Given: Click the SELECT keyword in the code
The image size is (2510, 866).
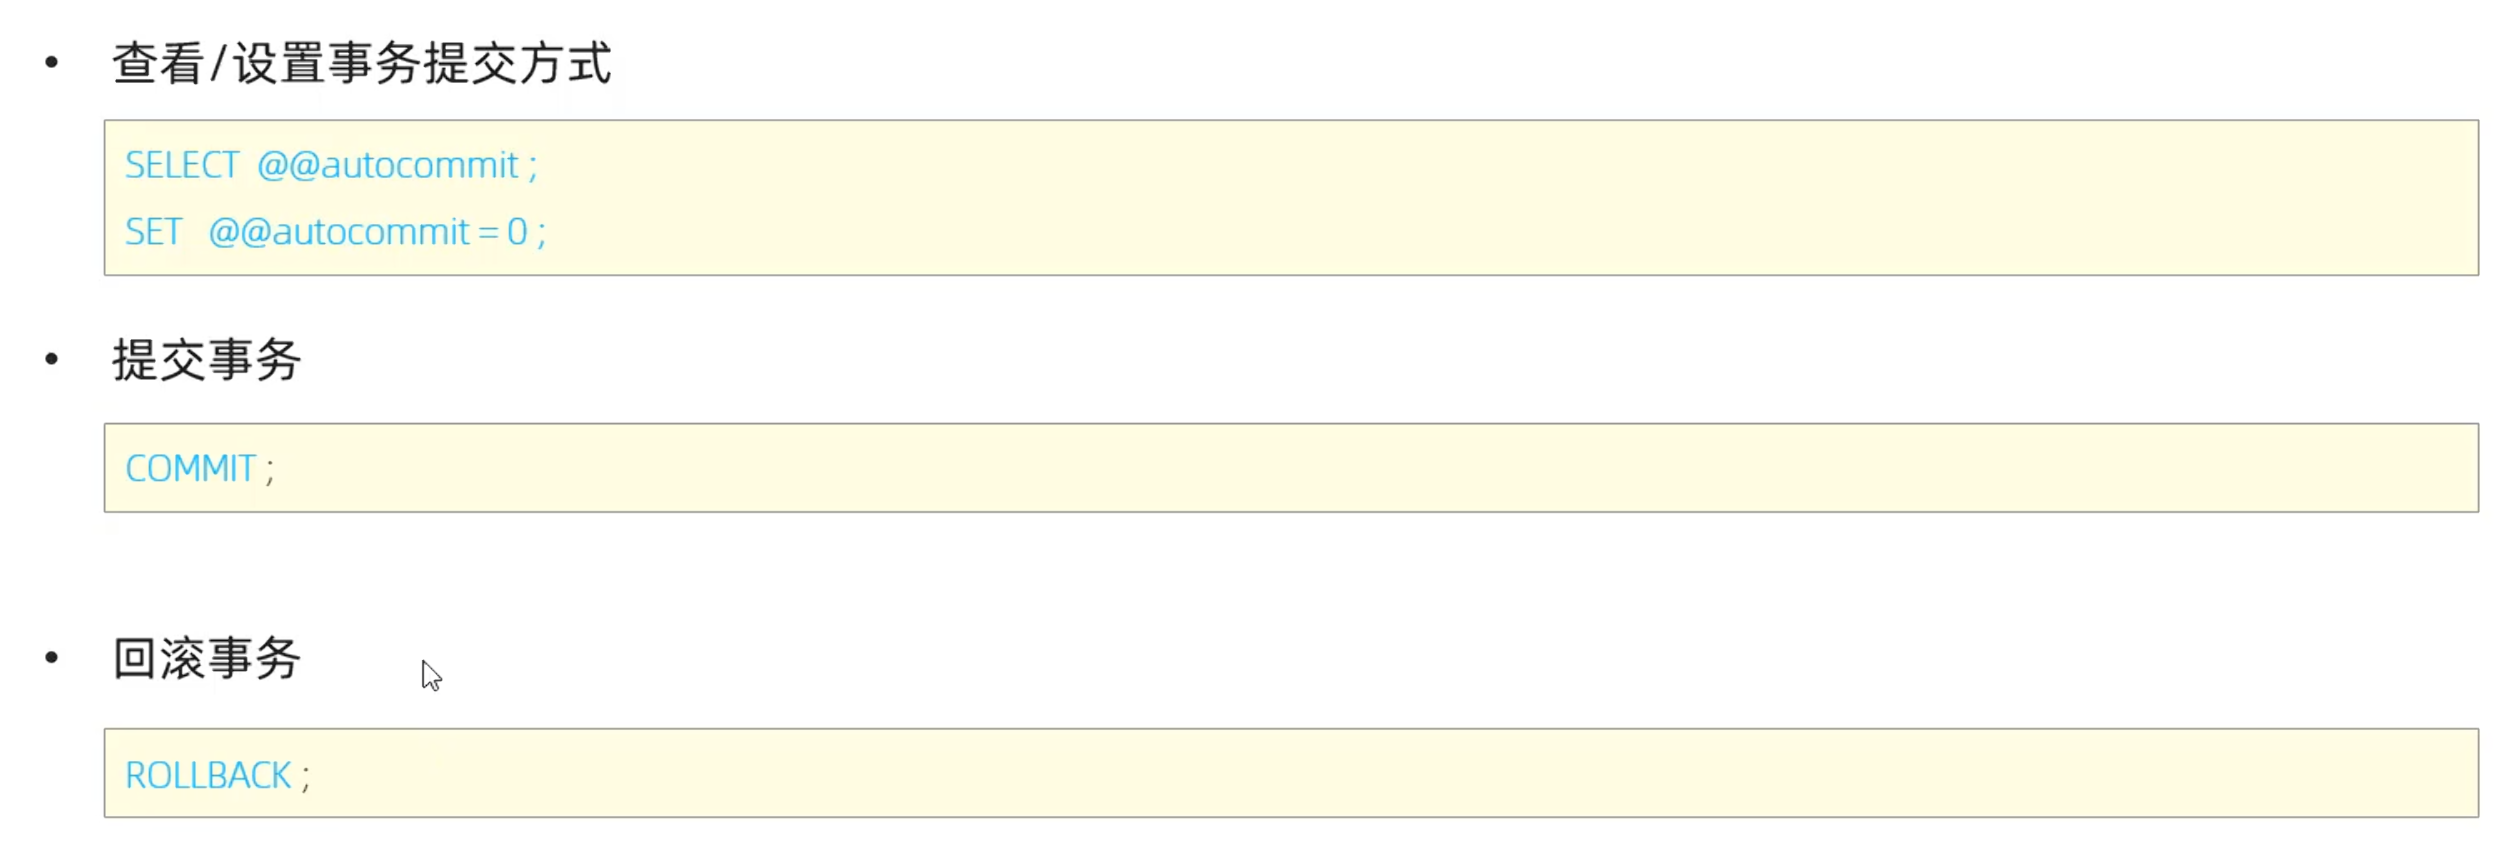Looking at the screenshot, I should (181, 165).
